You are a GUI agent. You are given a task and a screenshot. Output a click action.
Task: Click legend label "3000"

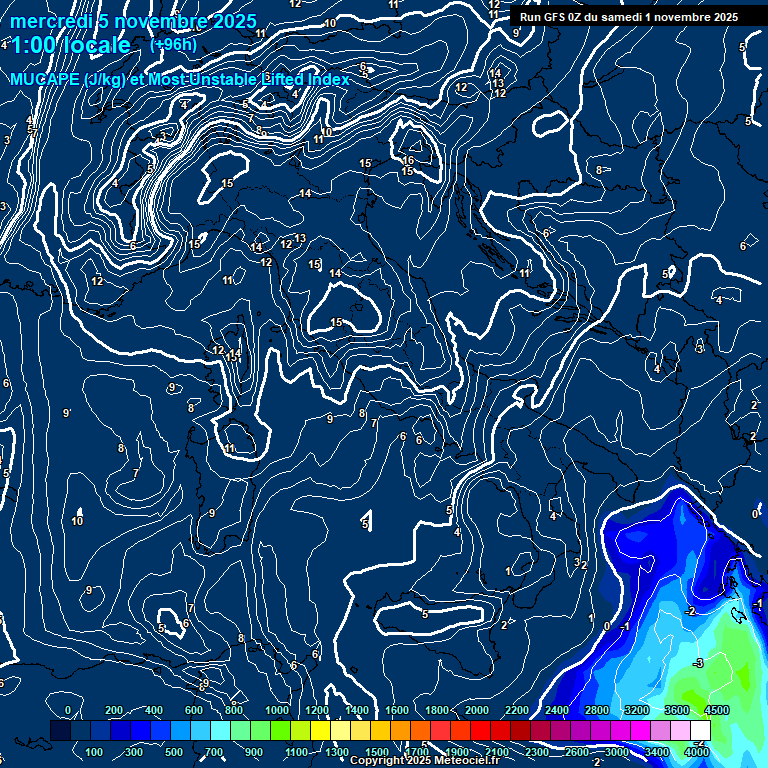(616, 752)
